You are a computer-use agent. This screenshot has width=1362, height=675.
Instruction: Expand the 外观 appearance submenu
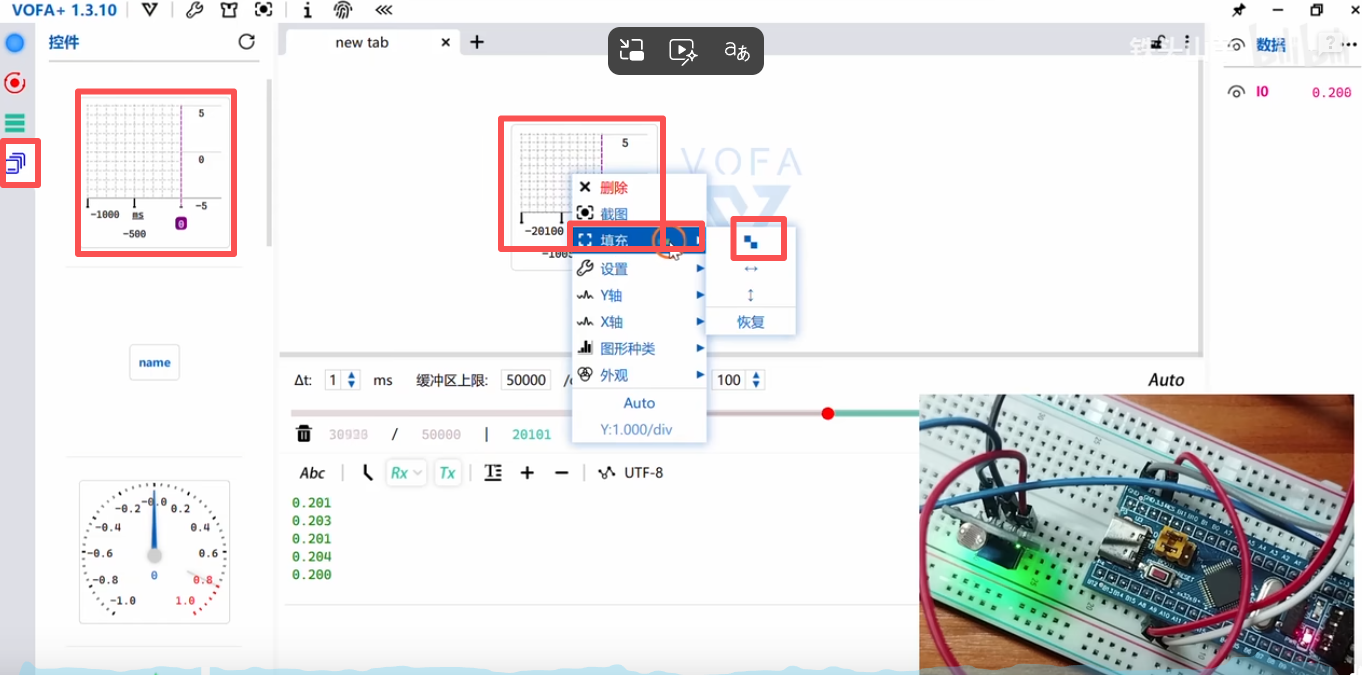[639, 375]
